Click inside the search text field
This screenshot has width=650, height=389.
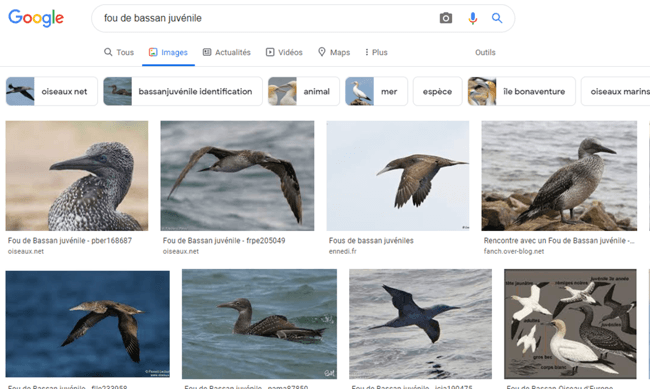pyautogui.click(x=265, y=18)
